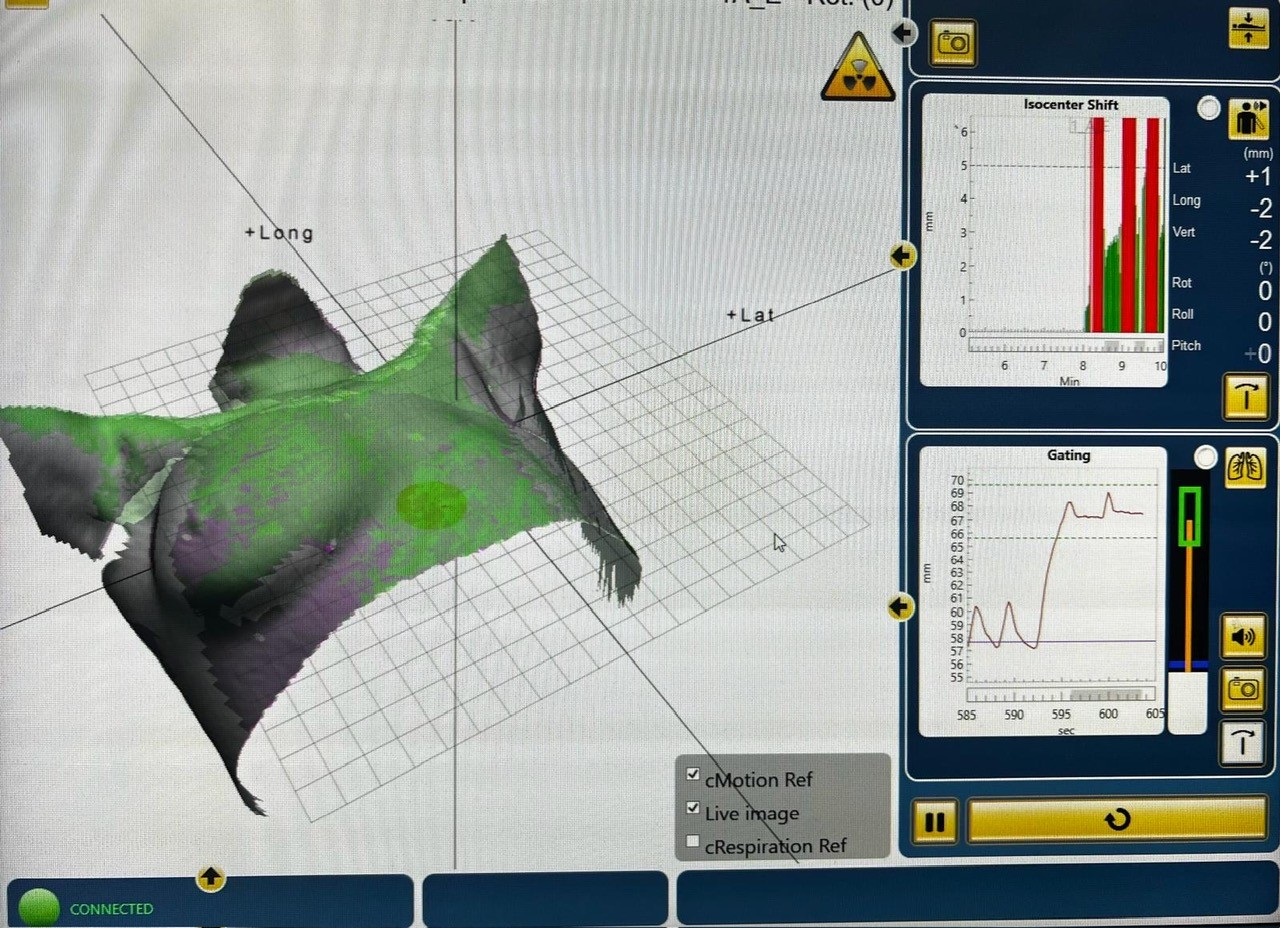1280x928 pixels.
Task: Click the lungs icon beside the Gating graph
Action: (1245, 466)
